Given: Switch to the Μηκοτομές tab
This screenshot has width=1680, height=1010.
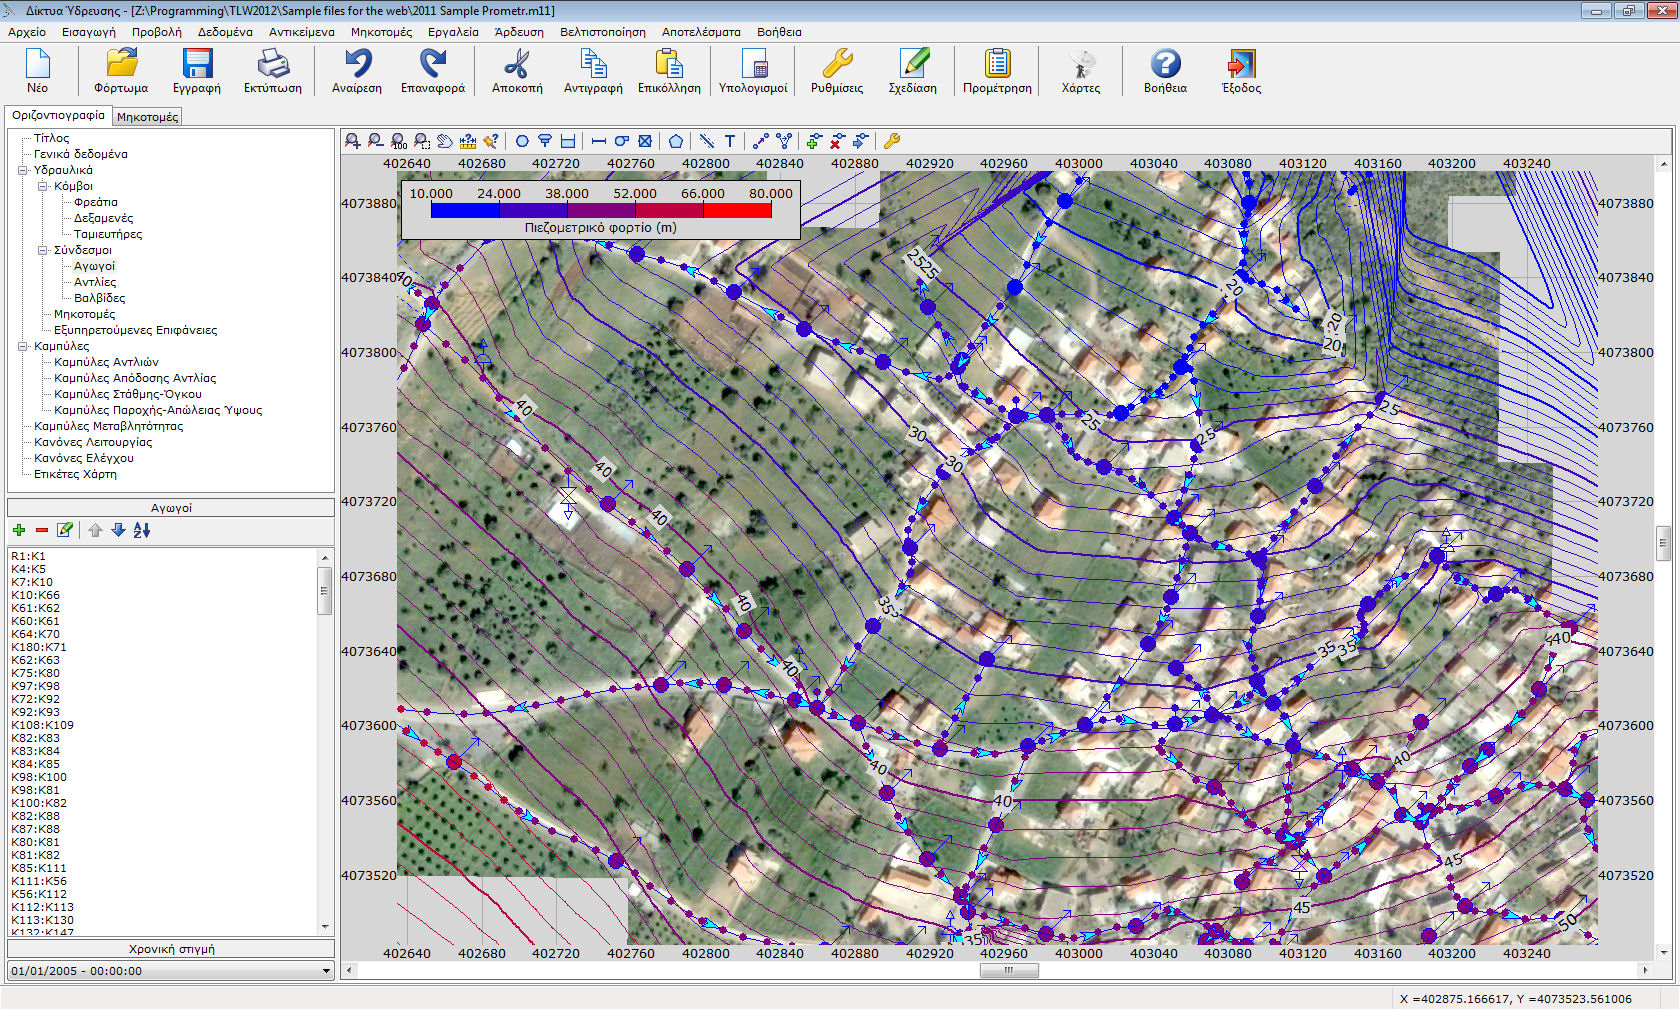Looking at the screenshot, I should coord(147,117).
